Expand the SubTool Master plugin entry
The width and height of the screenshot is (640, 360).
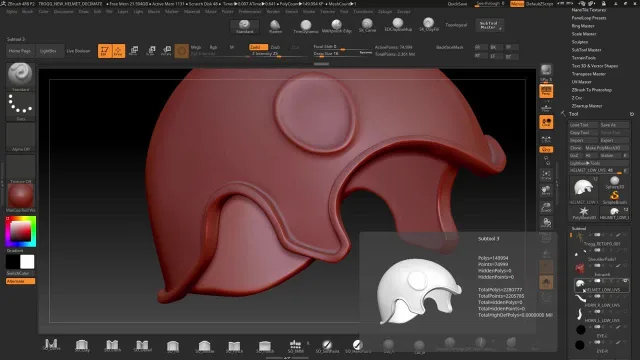point(586,50)
